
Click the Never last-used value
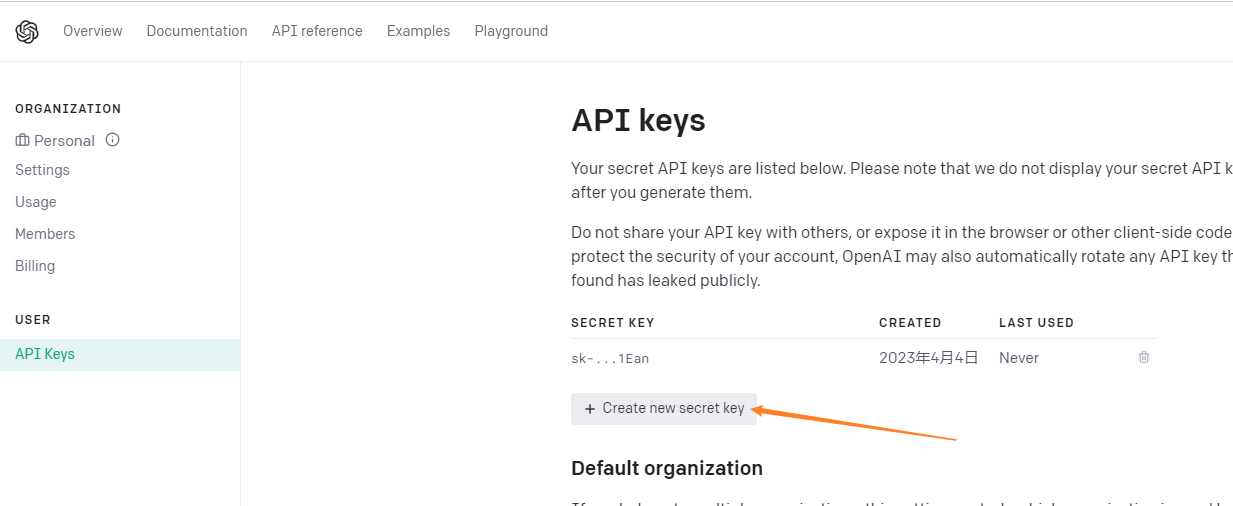click(1019, 358)
